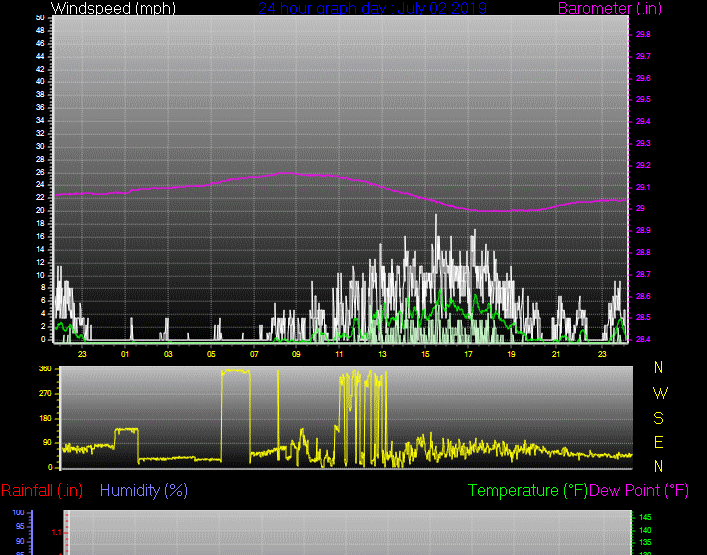Click the 24 hour graph title
The width and height of the screenshot is (707, 555).
(x=372, y=9)
